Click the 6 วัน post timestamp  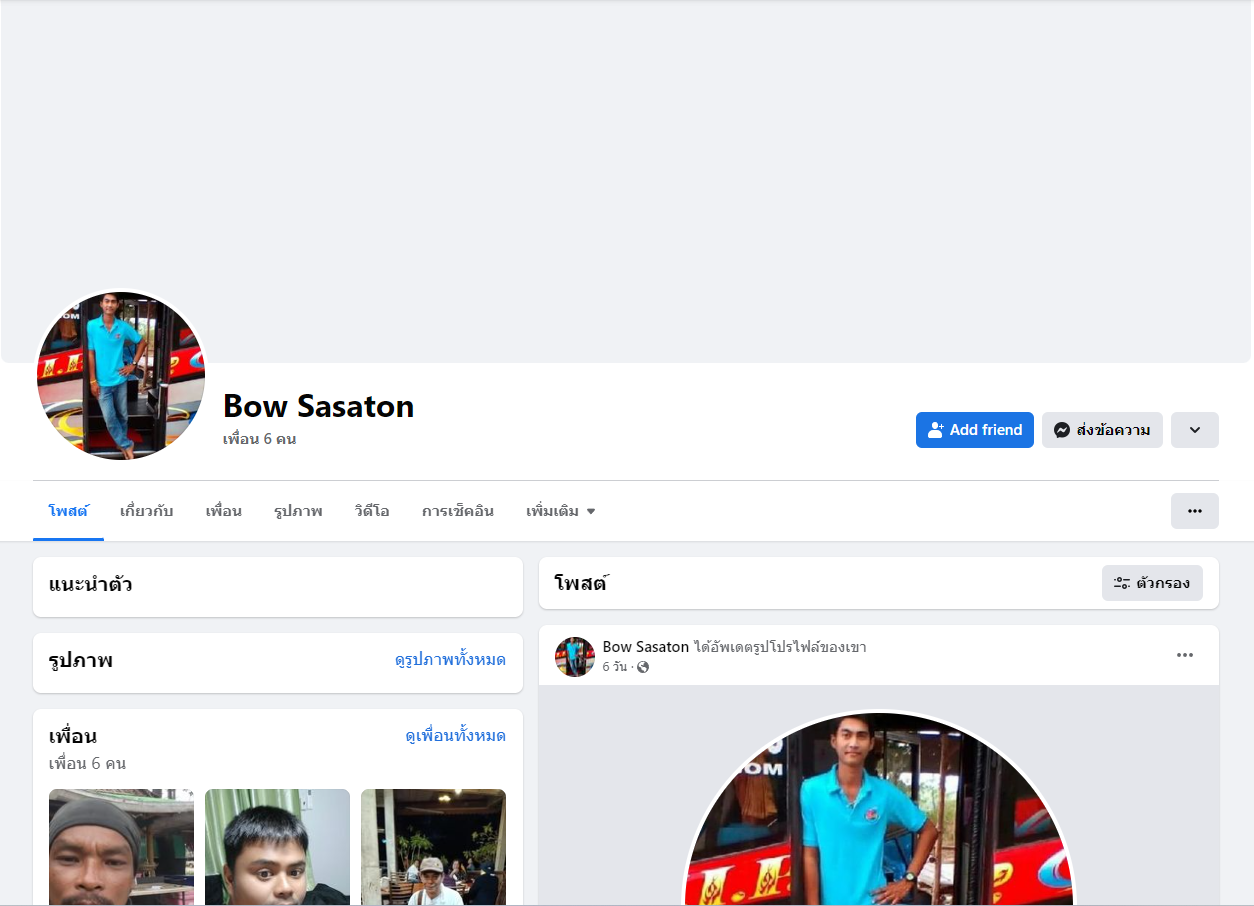click(x=614, y=667)
